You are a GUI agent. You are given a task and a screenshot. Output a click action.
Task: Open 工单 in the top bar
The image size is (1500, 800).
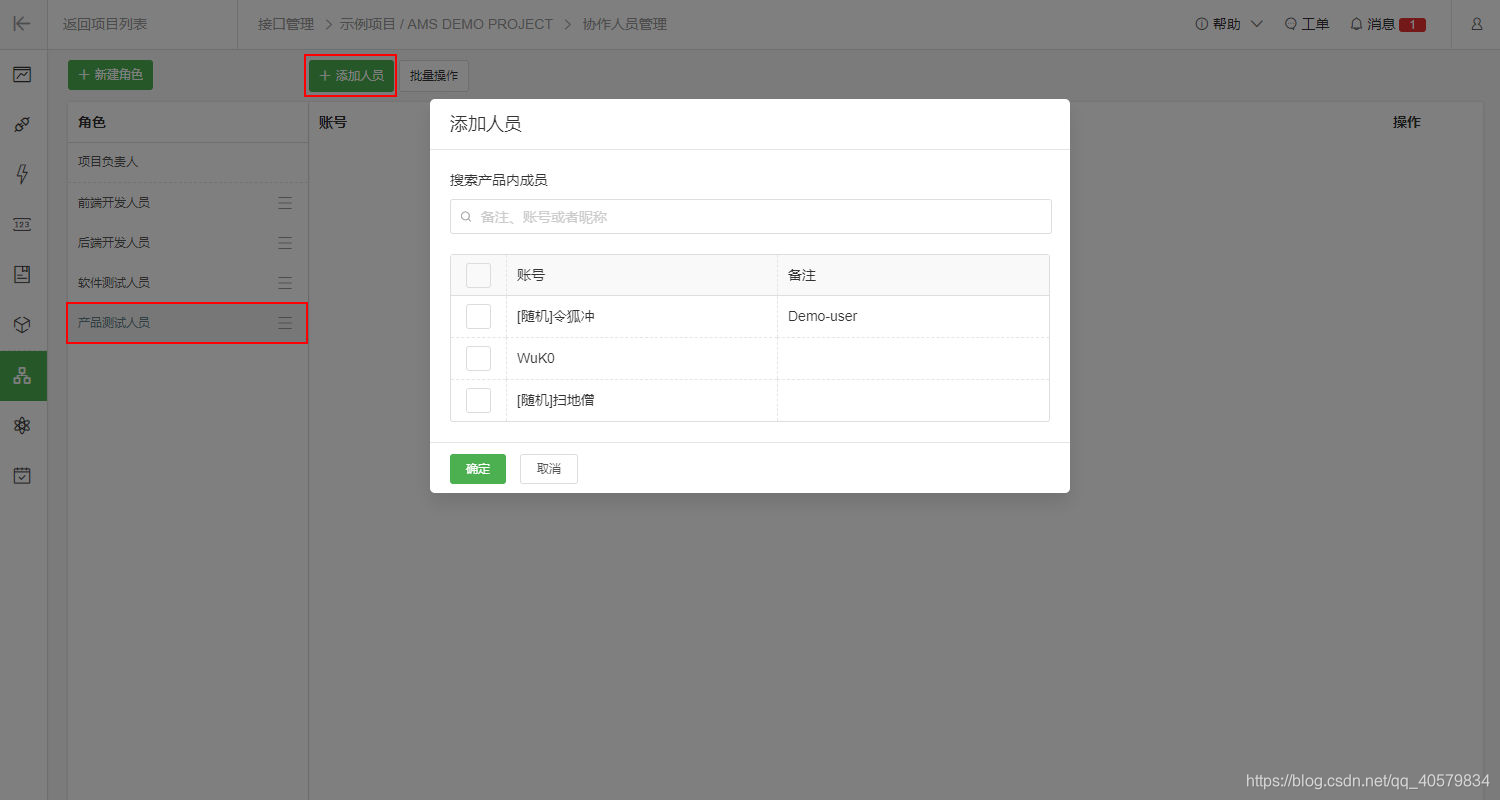coord(1307,24)
